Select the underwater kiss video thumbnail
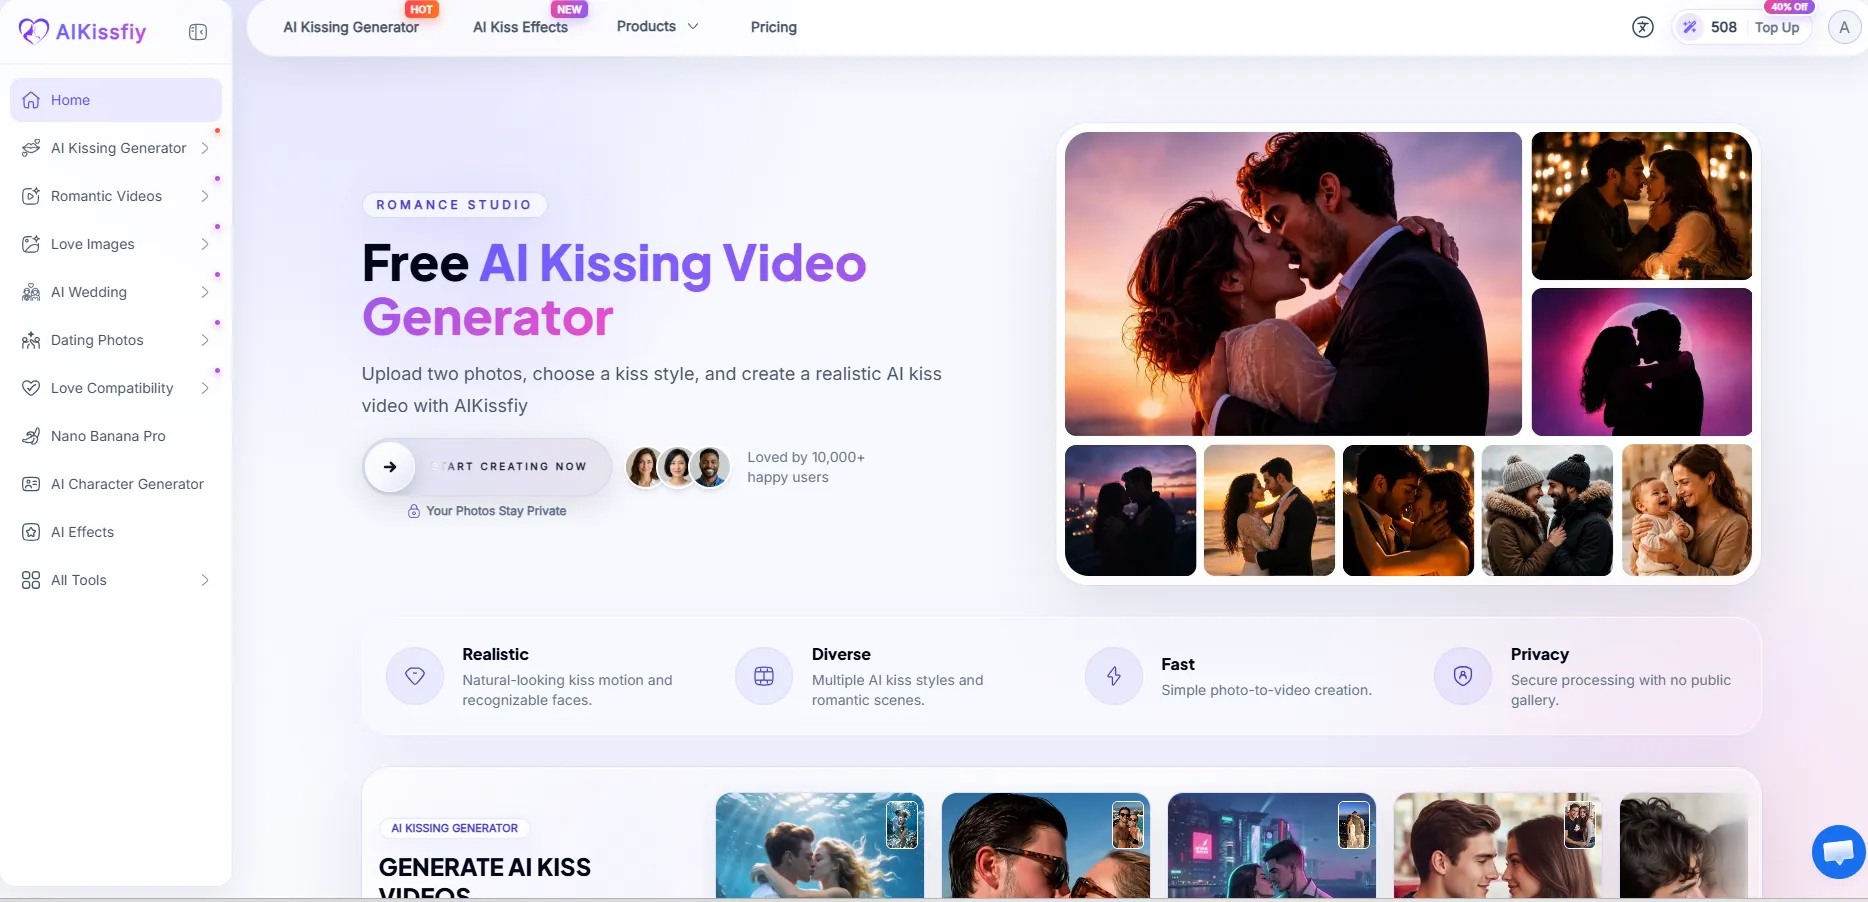The image size is (1868, 902). (x=820, y=845)
